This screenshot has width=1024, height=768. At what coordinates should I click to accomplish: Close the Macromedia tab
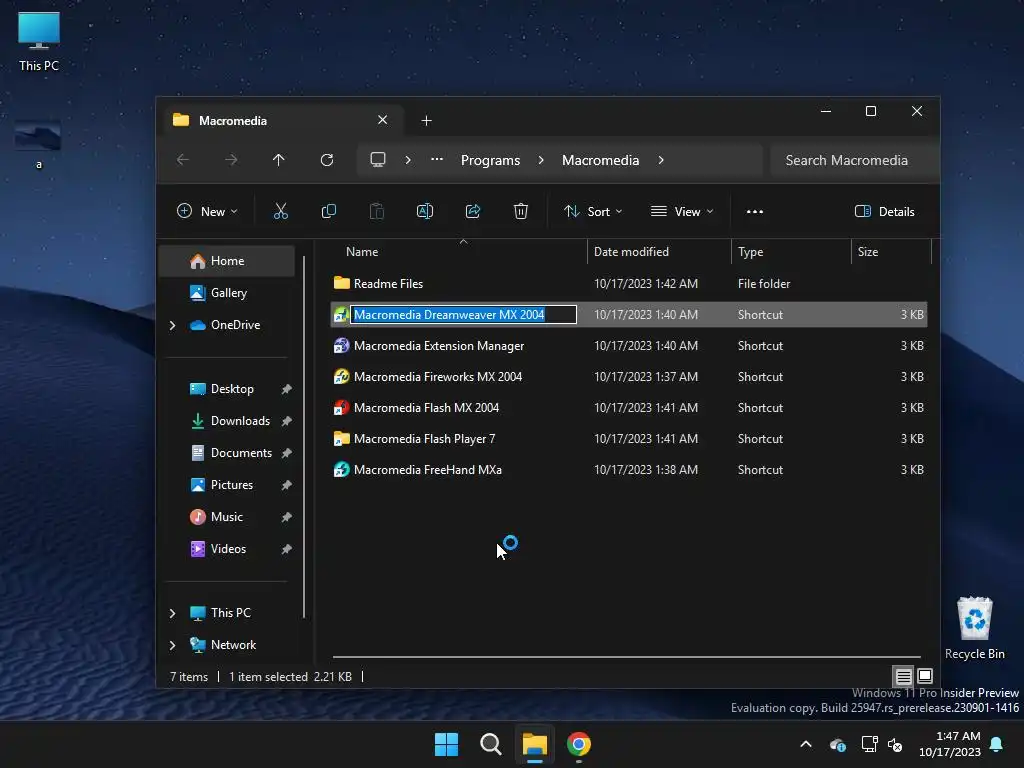(x=383, y=120)
